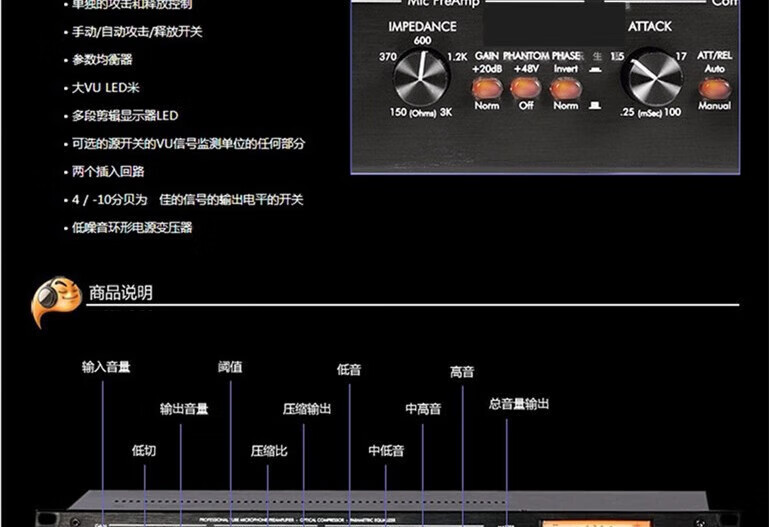The width and height of the screenshot is (769, 527).
Task: Toggle the GAIN +20dB switch
Action: [x=487, y=87]
